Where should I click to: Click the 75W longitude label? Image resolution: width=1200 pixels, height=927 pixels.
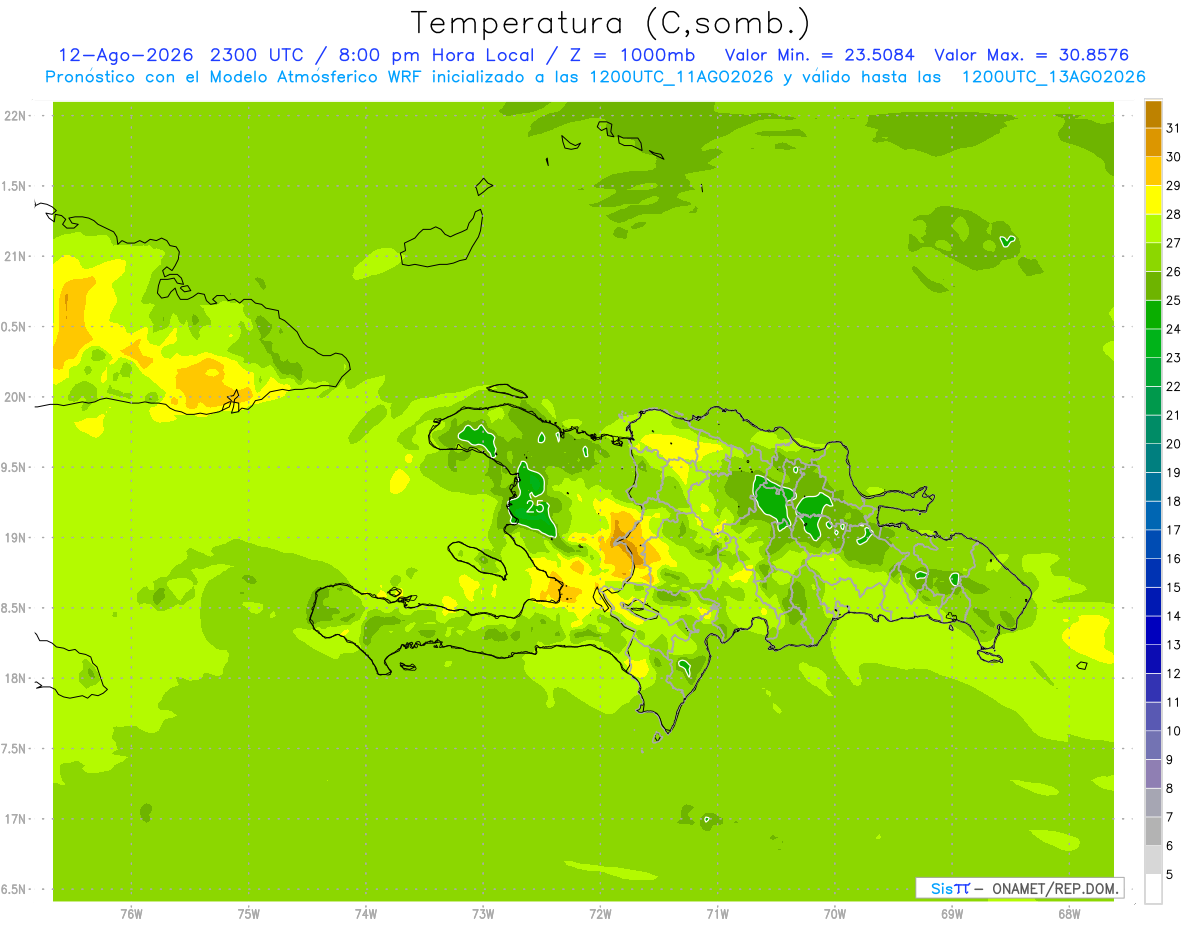pos(249,914)
